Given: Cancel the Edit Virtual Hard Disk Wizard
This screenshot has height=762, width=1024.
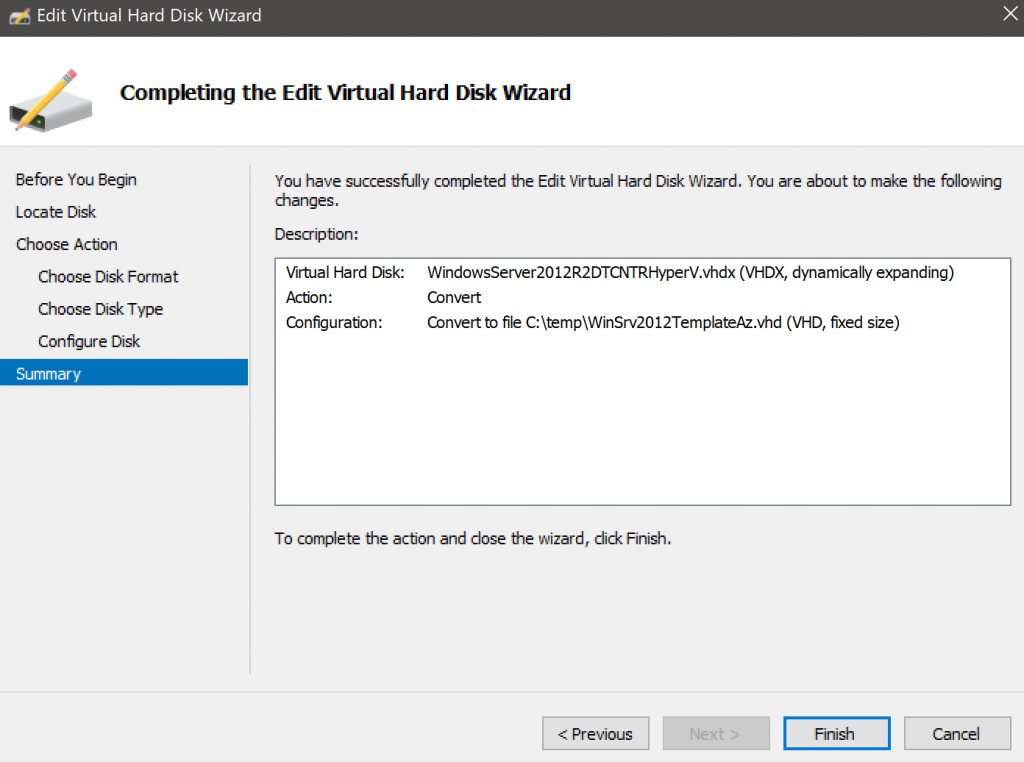Looking at the screenshot, I should (x=957, y=733).
